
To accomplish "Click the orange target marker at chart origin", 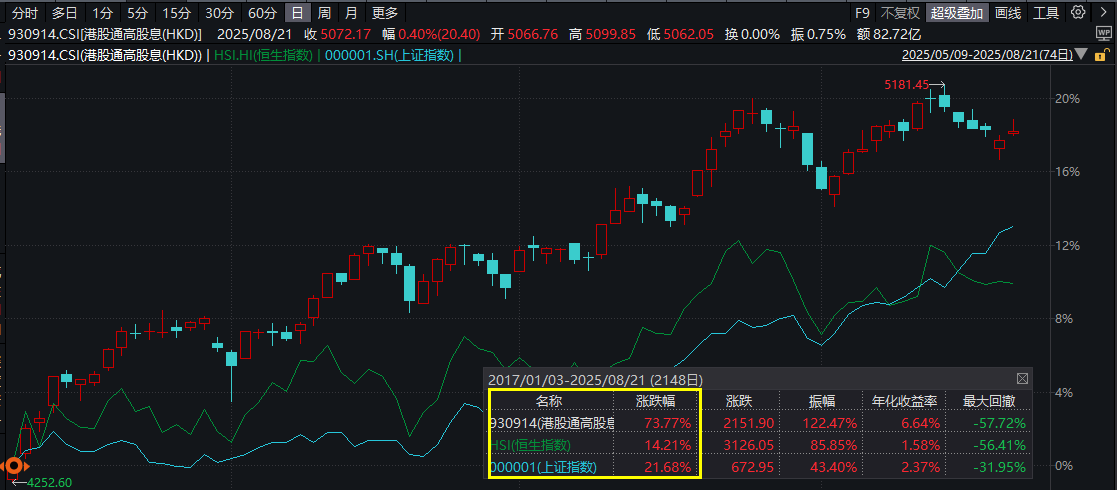I will [14, 466].
